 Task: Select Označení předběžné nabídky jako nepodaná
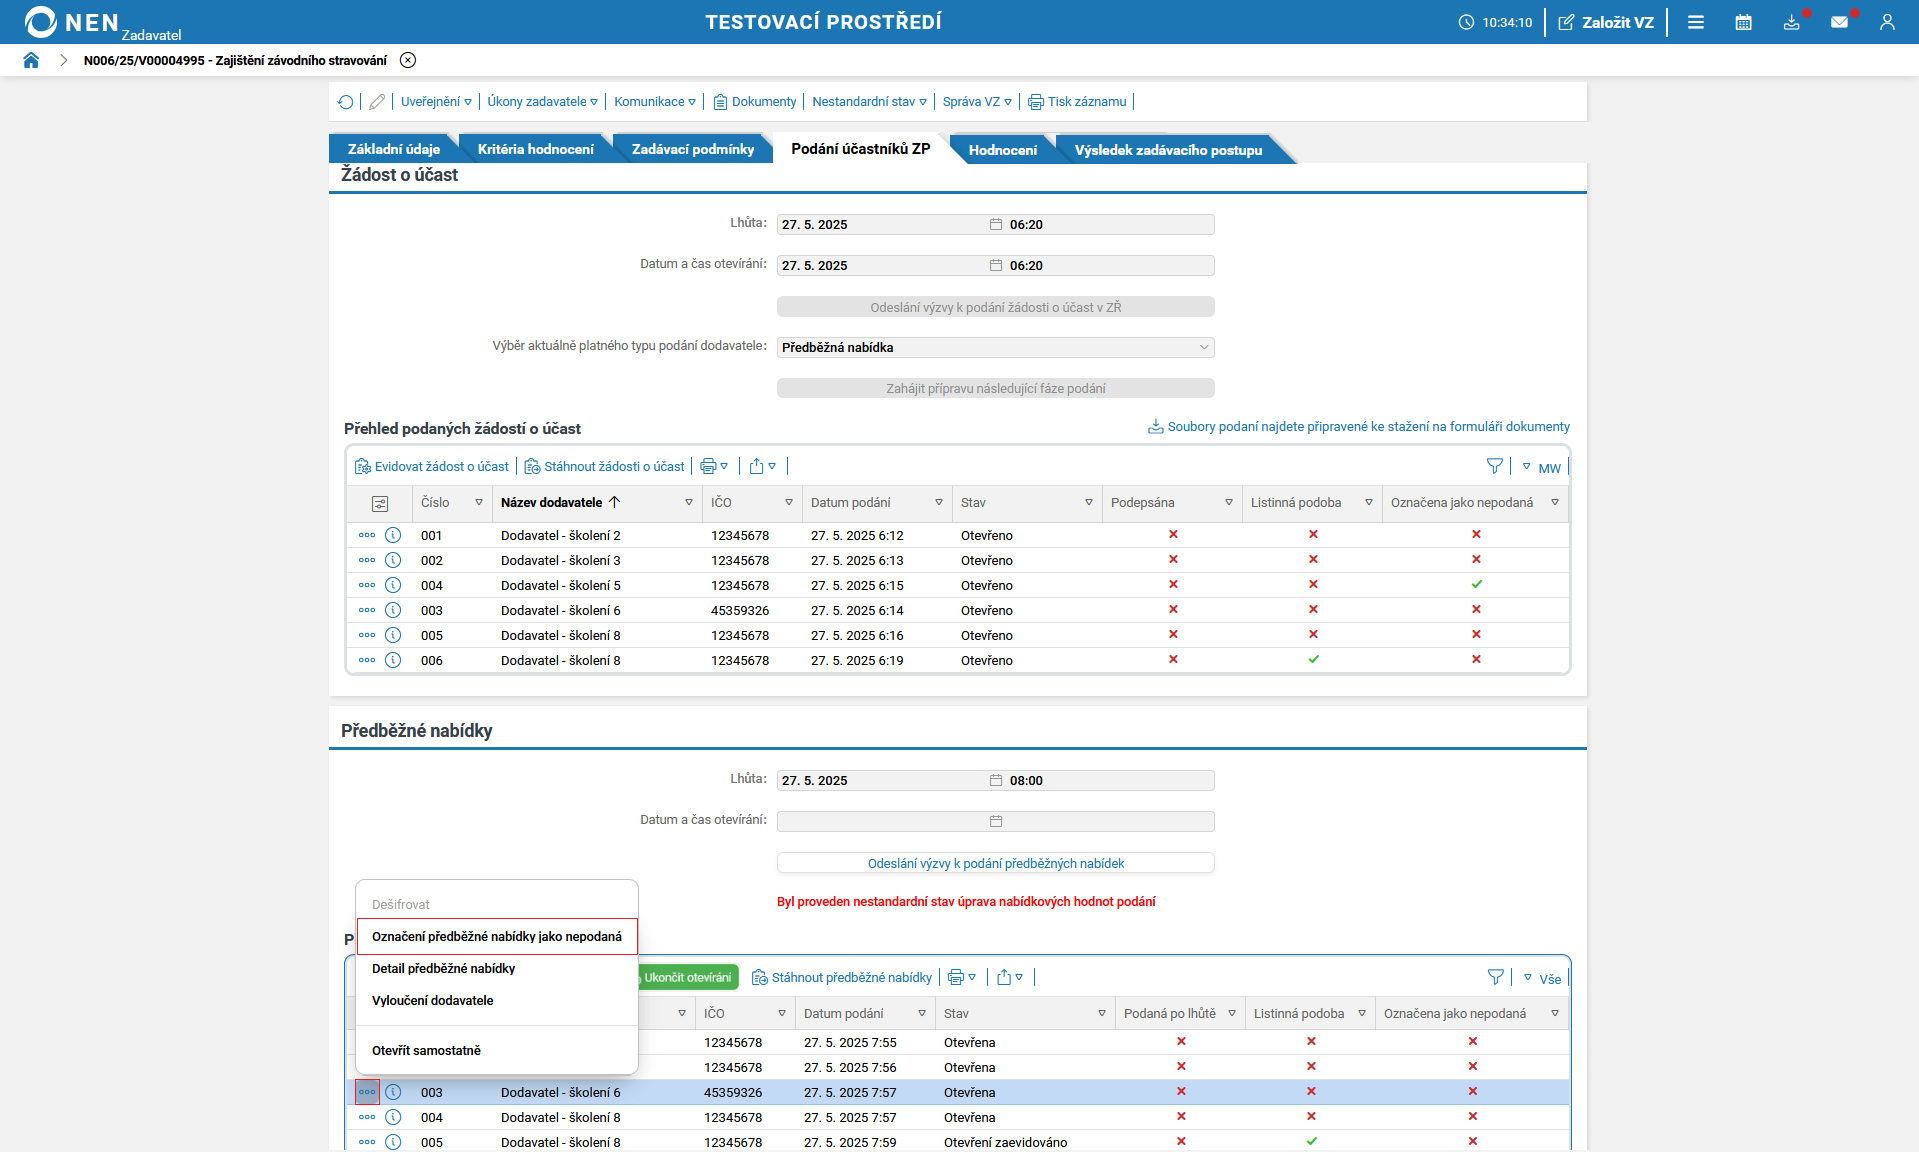point(496,937)
